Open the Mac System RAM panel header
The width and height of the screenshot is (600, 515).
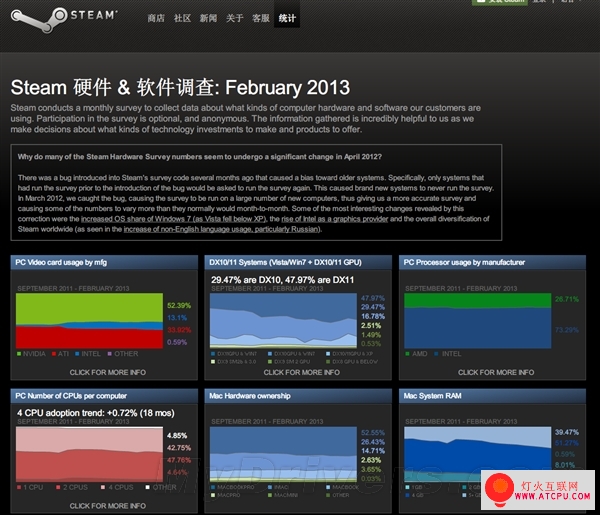click(492, 396)
